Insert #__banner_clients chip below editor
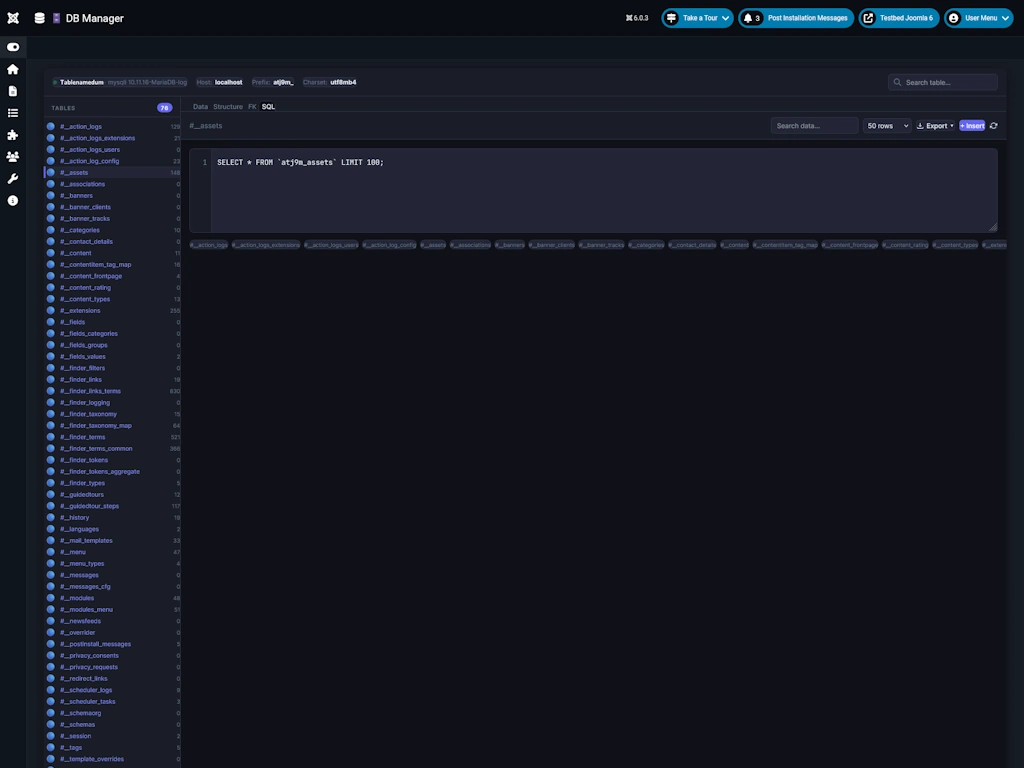The image size is (1024, 768). click(552, 245)
